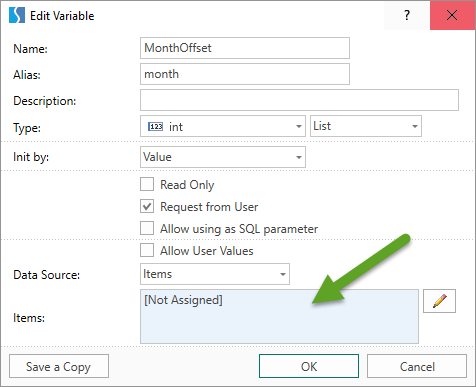This screenshot has width=476, height=387.
Task: Close the Edit Variable dialog
Action: 452,15
